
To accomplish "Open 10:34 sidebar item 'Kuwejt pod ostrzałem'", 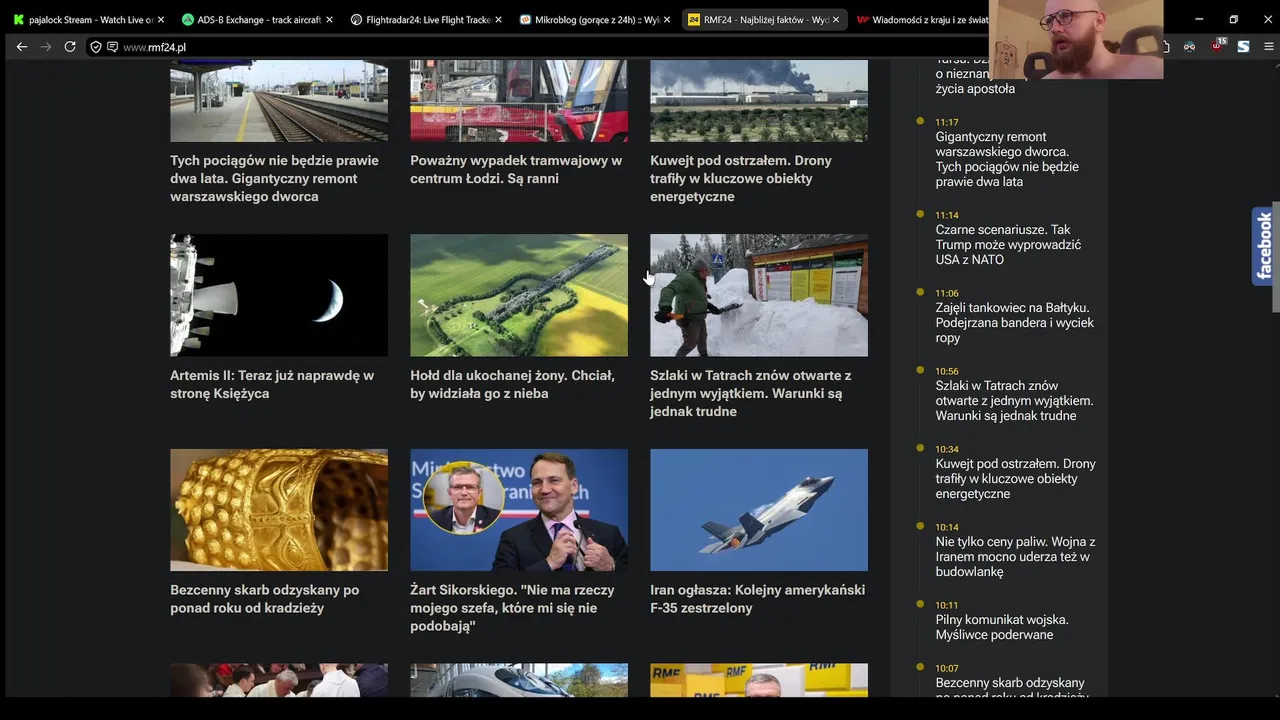I will click(1015, 479).
